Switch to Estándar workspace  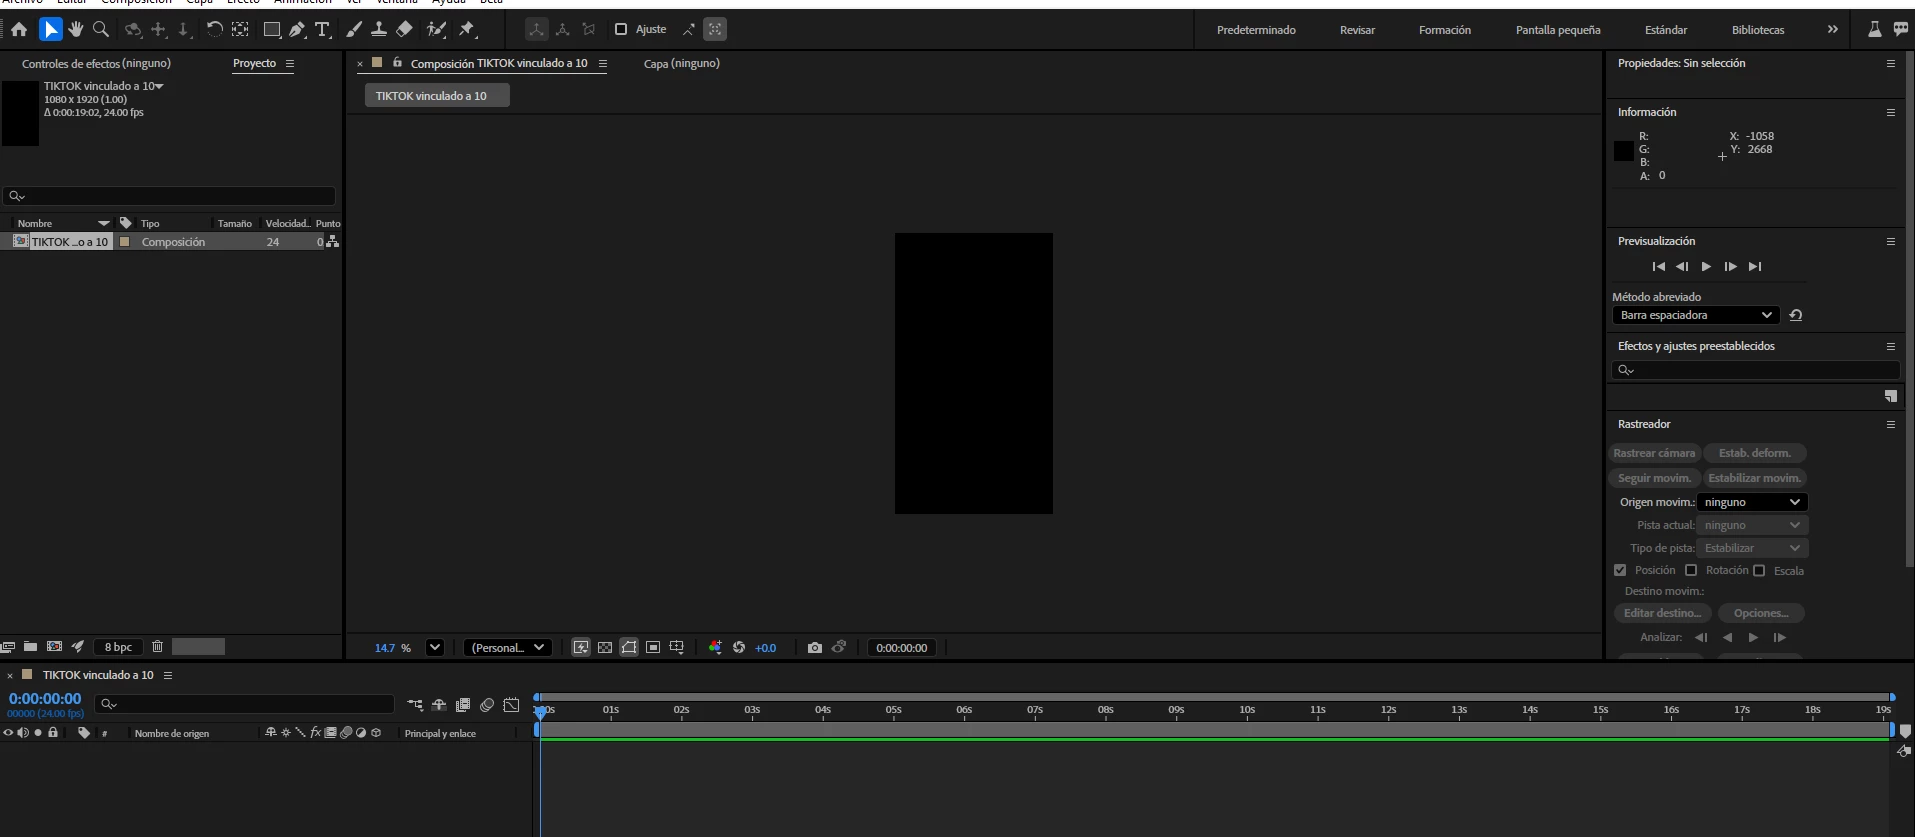click(x=1666, y=30)
